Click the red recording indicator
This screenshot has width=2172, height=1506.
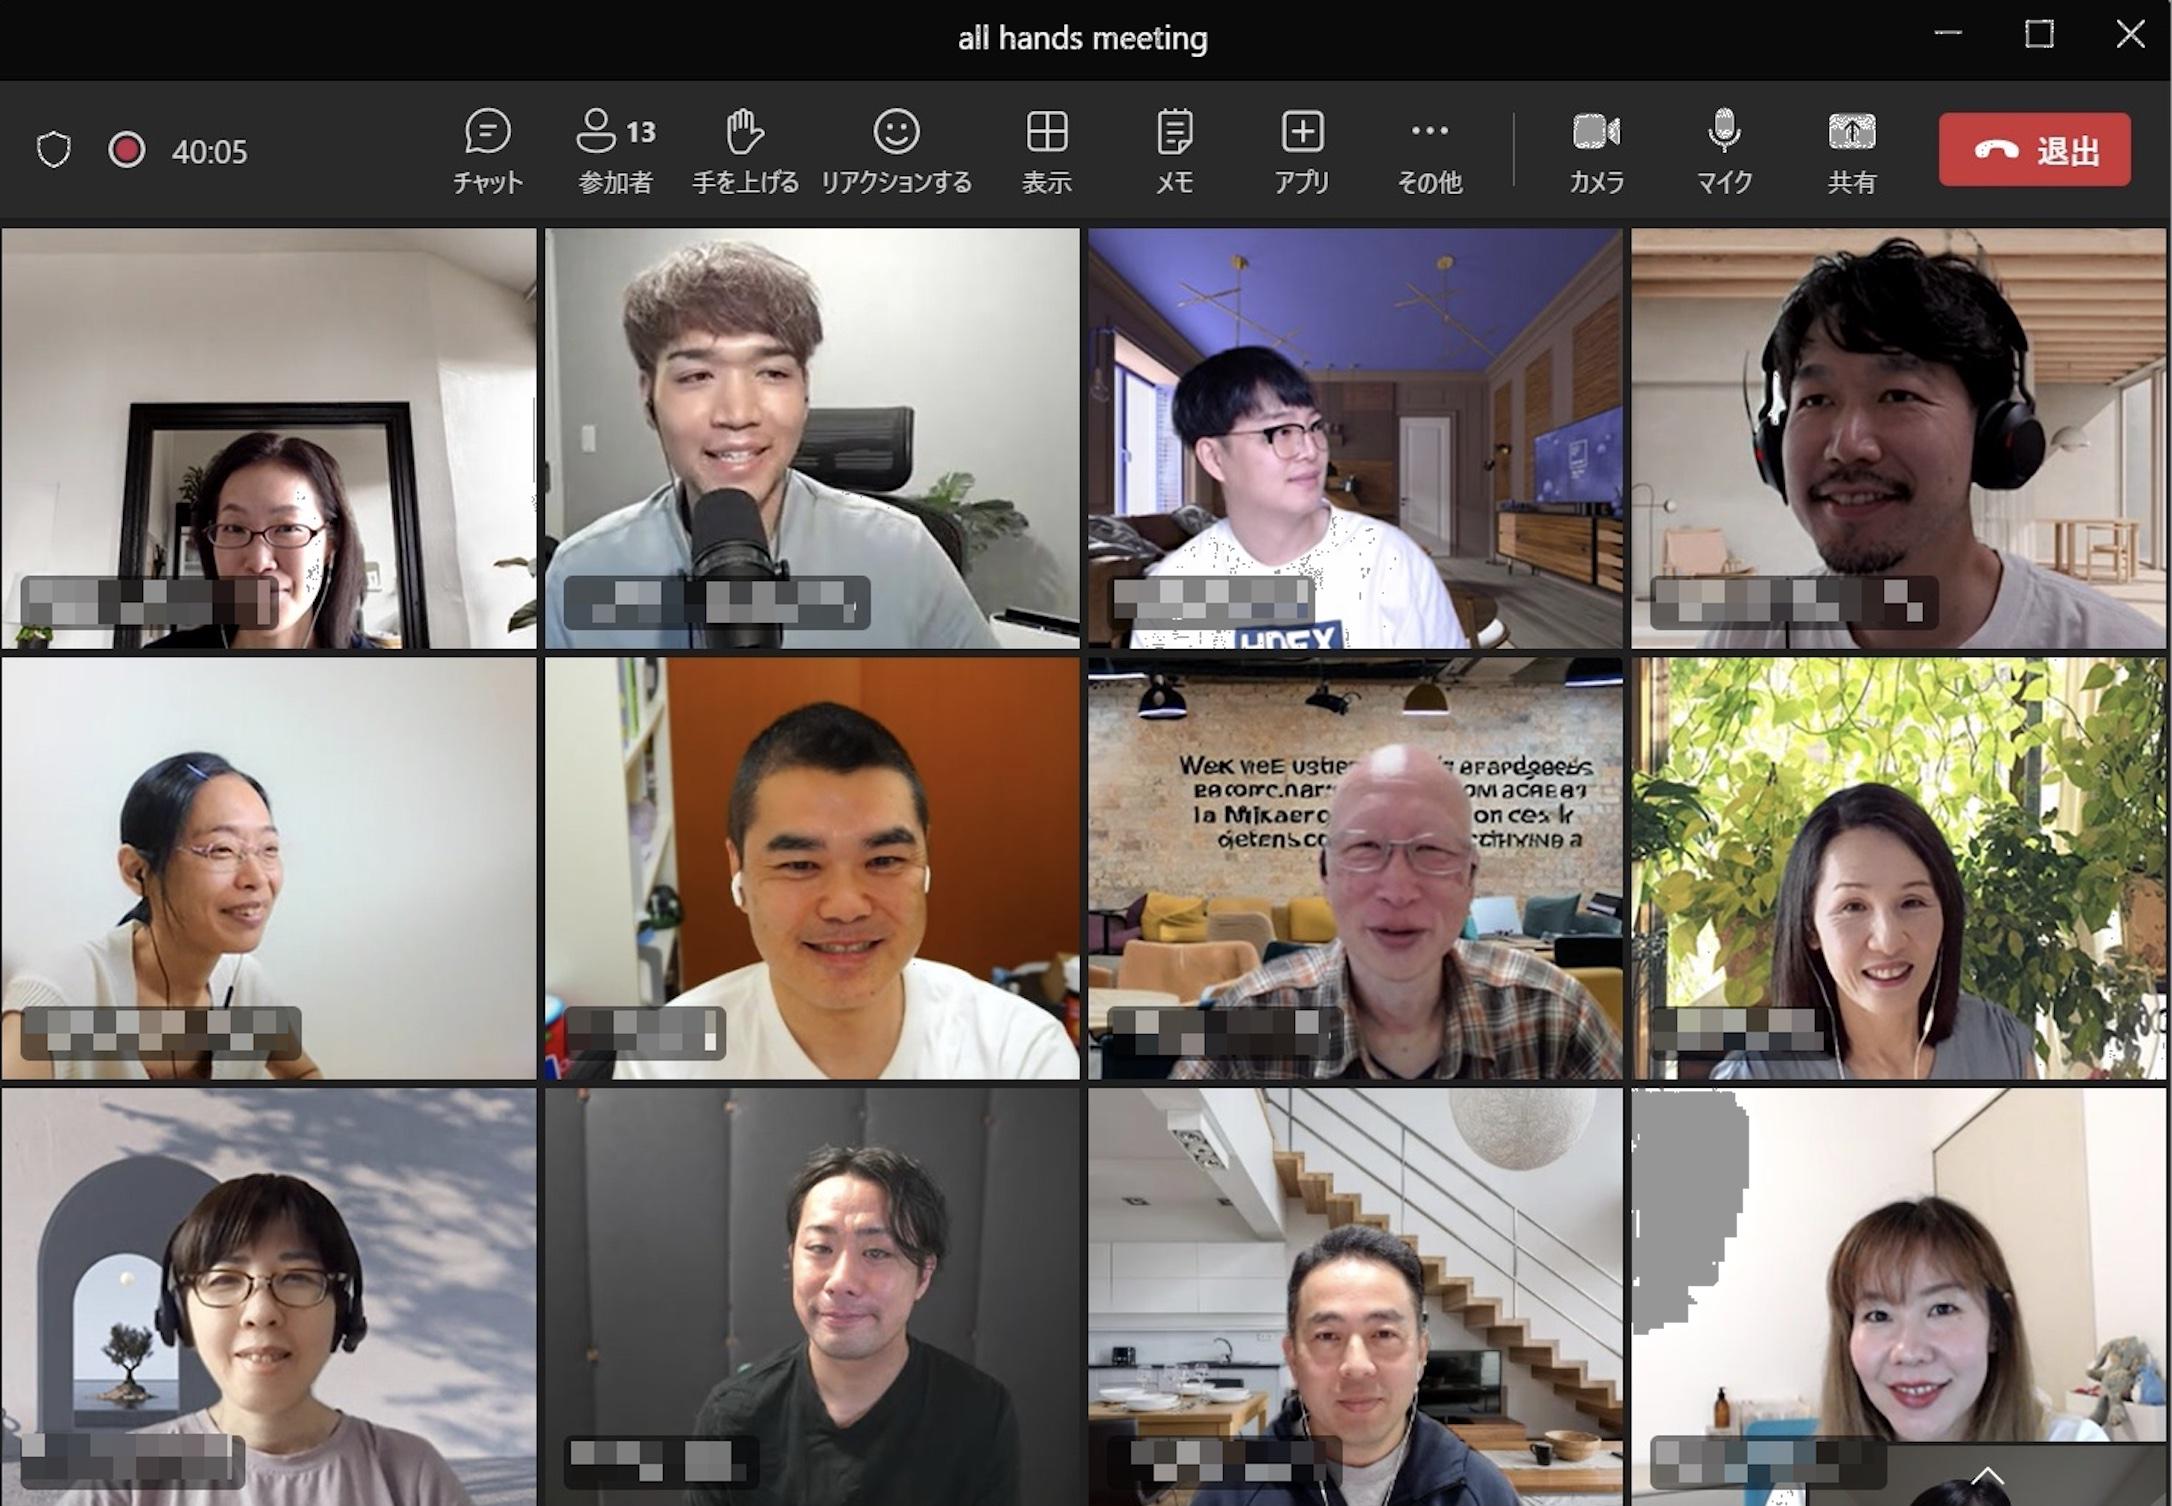tap(127, 150)
